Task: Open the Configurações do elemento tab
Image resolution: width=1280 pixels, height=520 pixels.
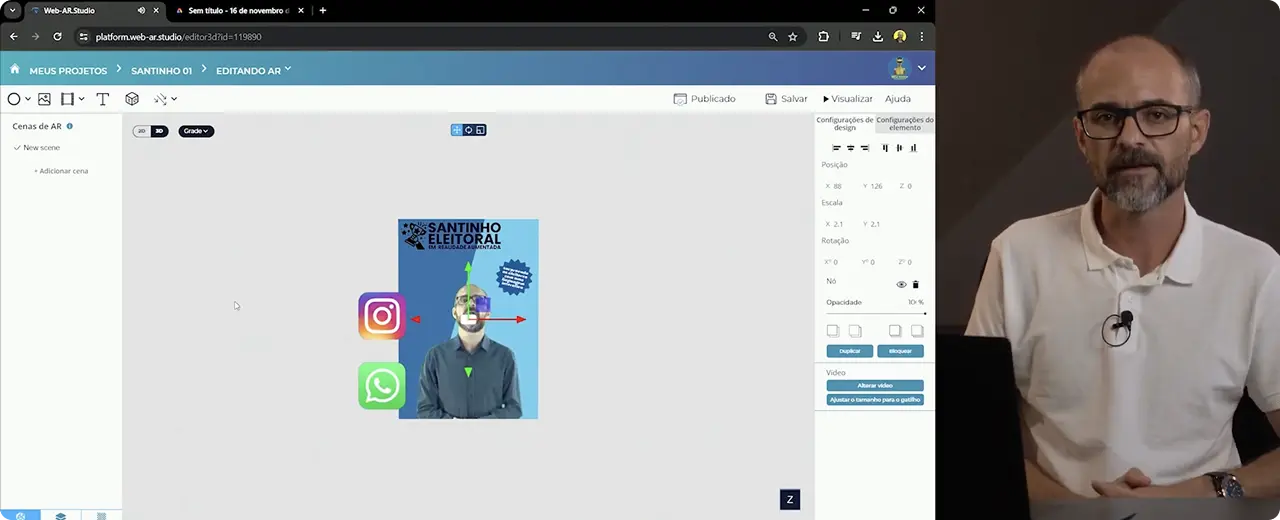Action: (x=904, y=123)
